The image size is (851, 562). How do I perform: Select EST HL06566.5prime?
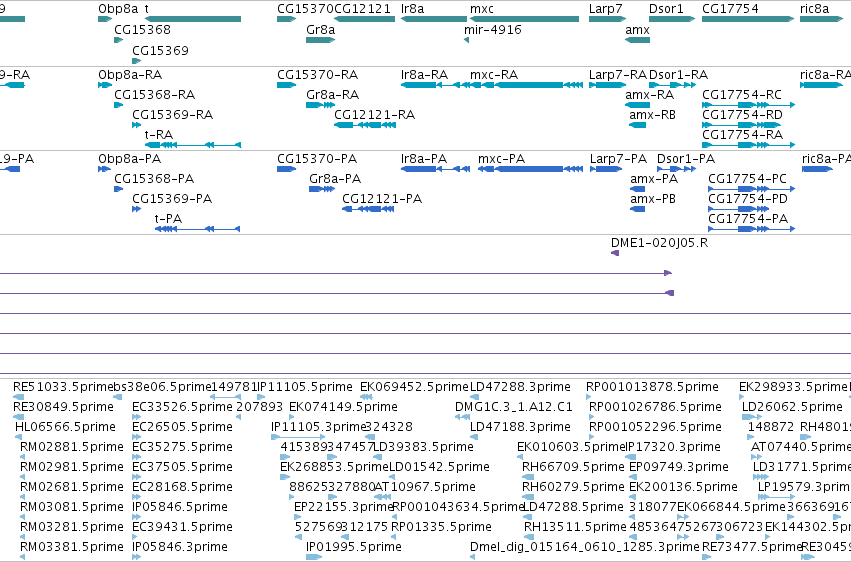tap(66, 427)
